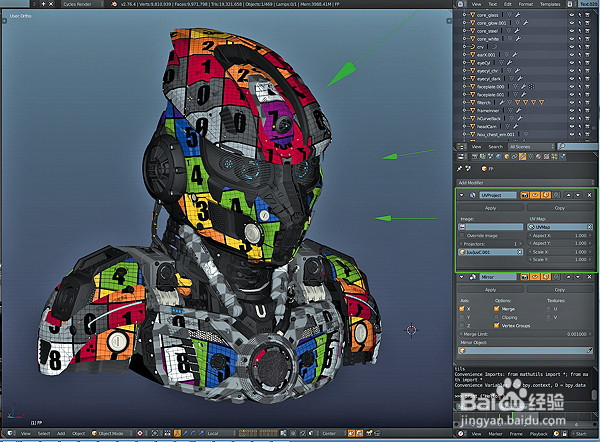Uncheck the Mirror X axis checkbox
This screenshot has height=442, width=600.
coord(462,308)
